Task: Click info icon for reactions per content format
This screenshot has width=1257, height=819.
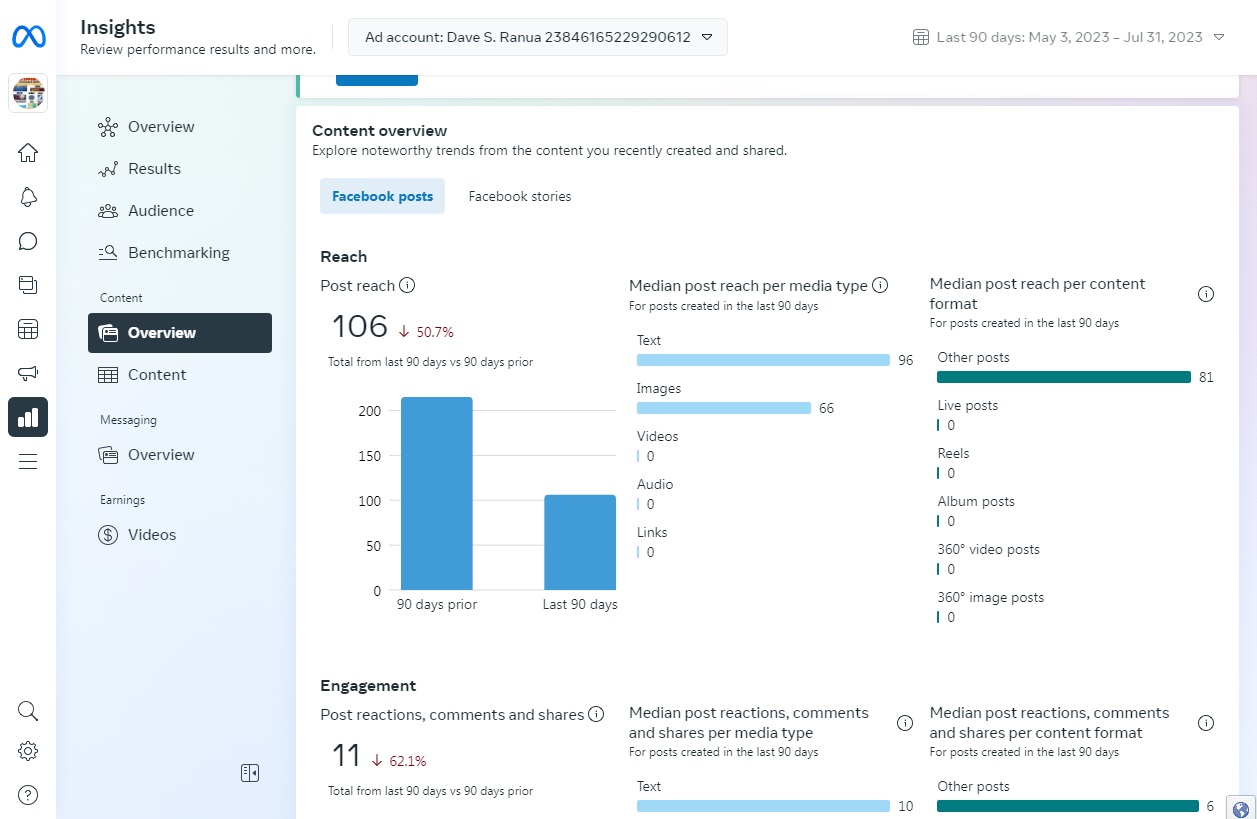Action: click(1206, 723)
